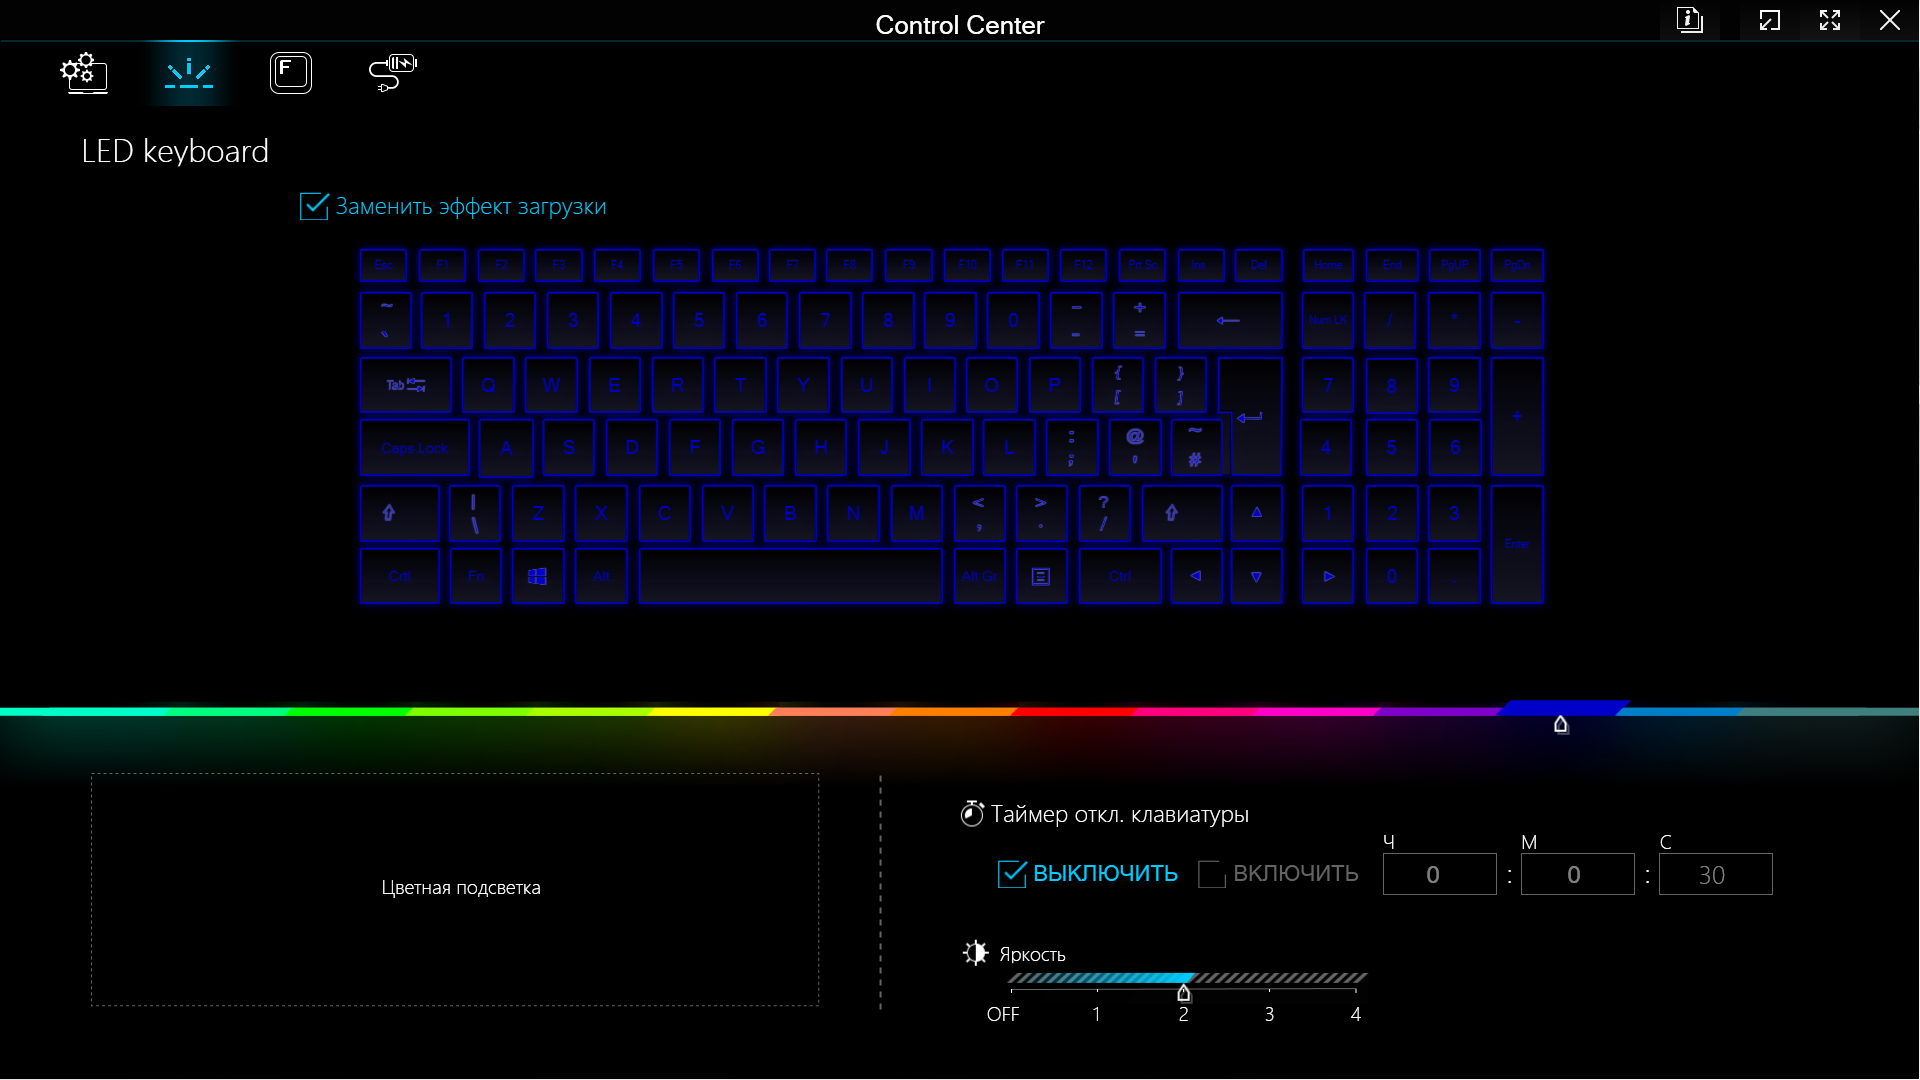Open the system settings tab icon
The width and height of the screenshot is (1920, 1080).
84,72
